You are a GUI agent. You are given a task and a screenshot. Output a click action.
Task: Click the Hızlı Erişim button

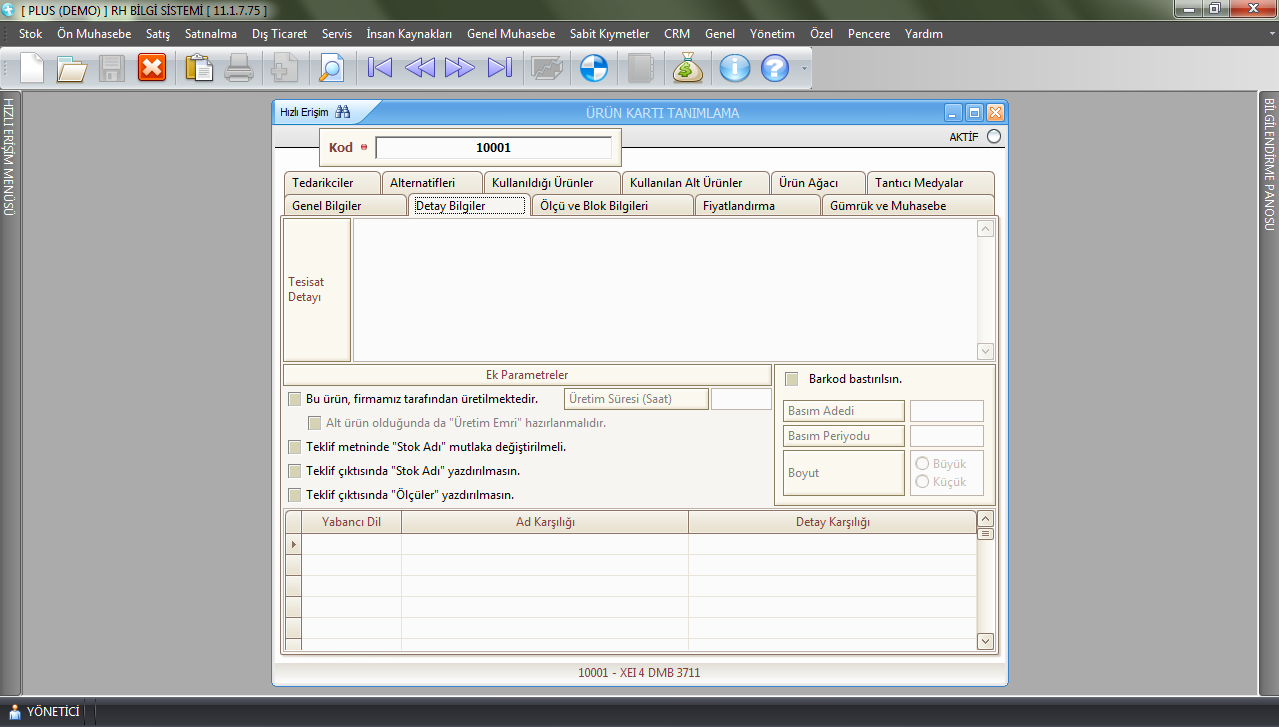coord(314,112)
